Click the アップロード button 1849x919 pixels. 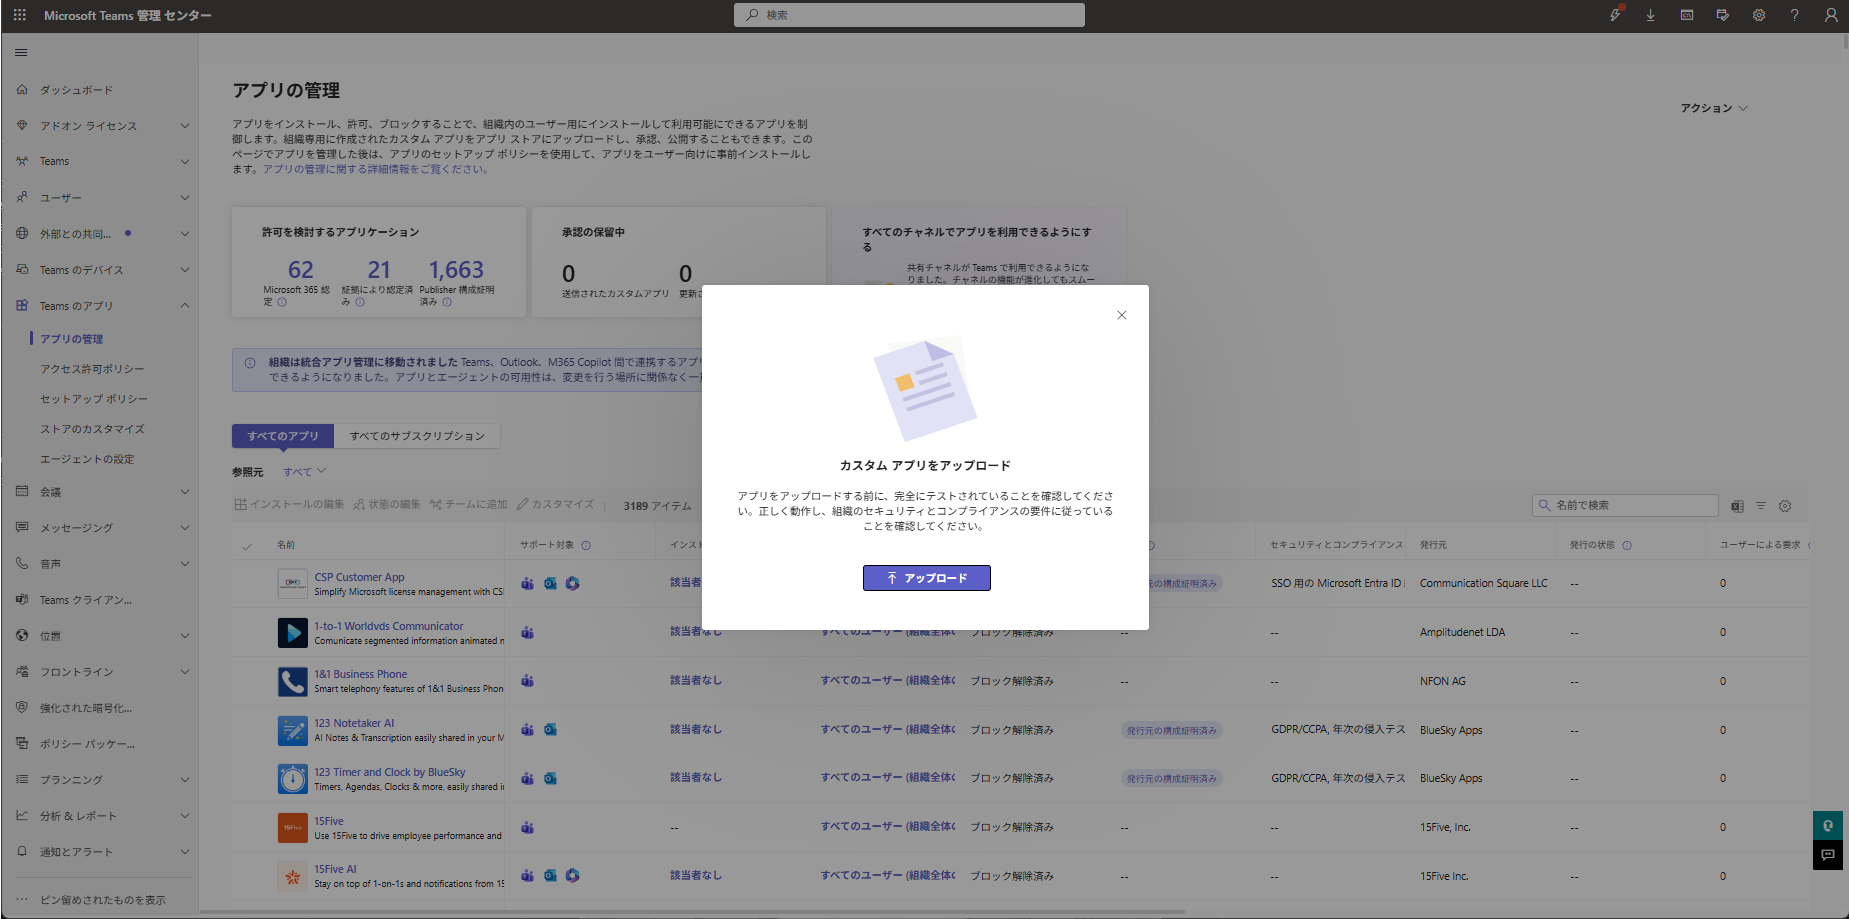(927, 578)
